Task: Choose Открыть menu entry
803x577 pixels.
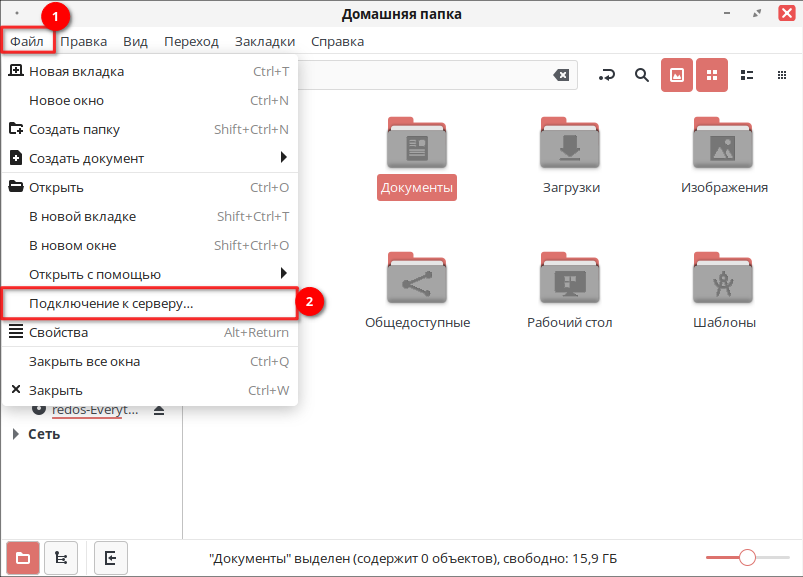Action: [x=150, y=187]
